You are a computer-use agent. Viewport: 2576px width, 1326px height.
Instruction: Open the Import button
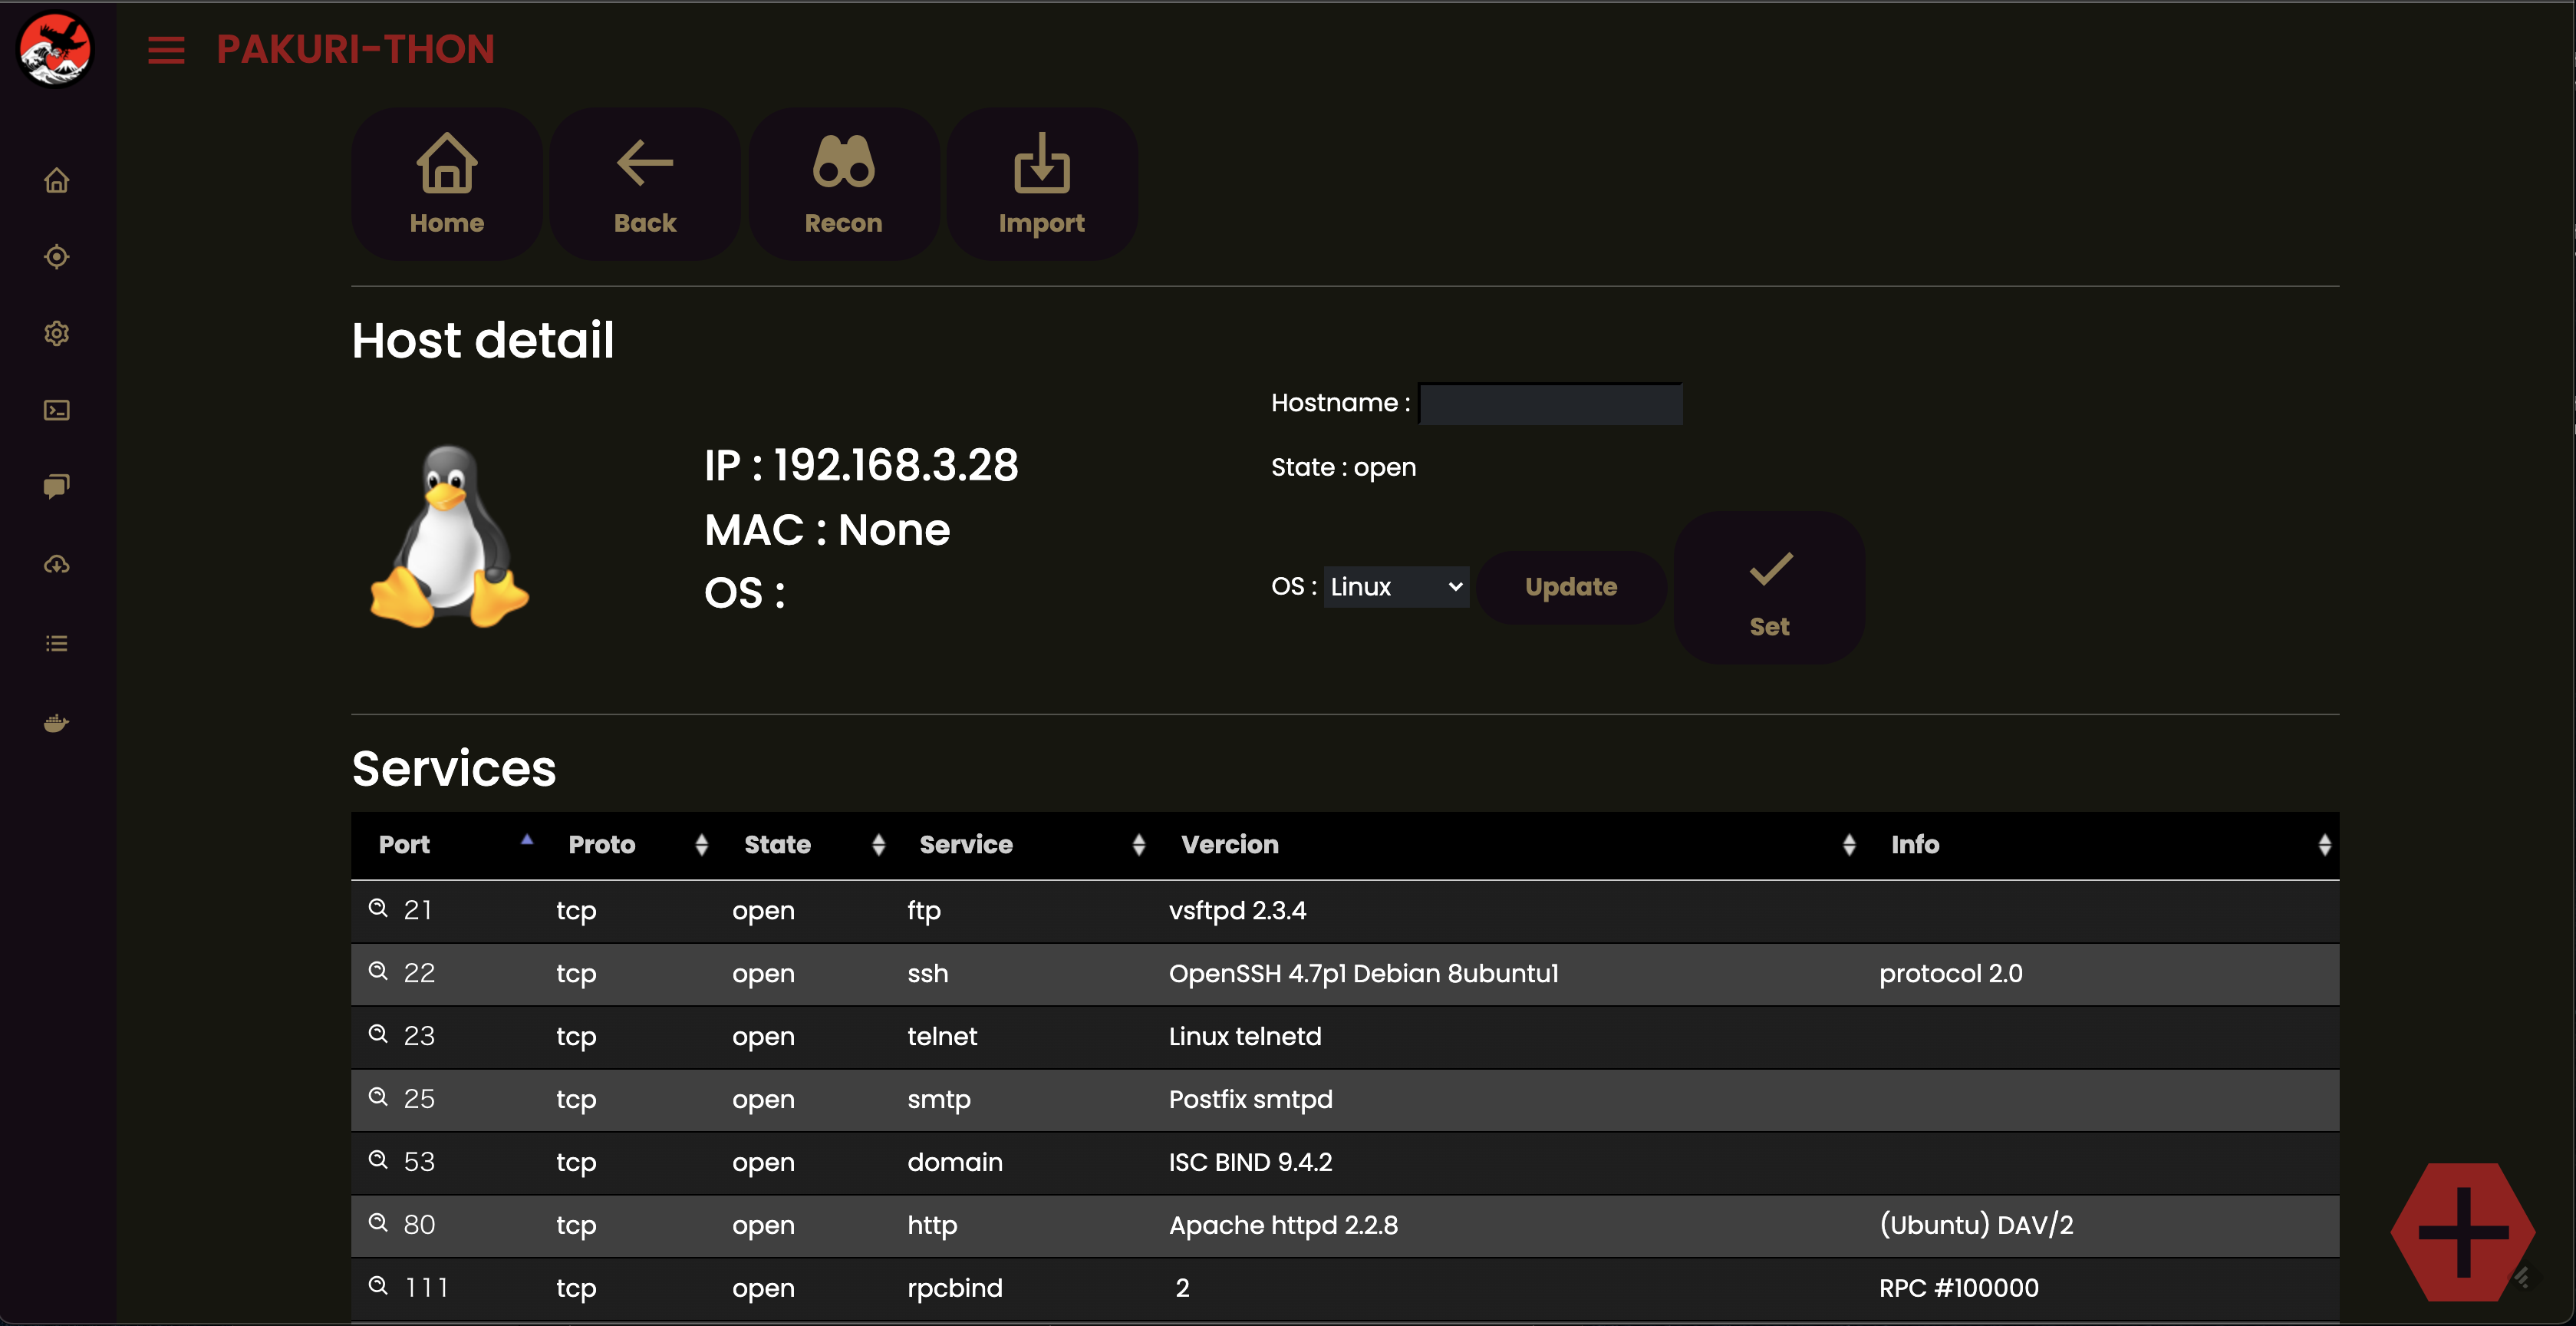[x=1042, y=184]
